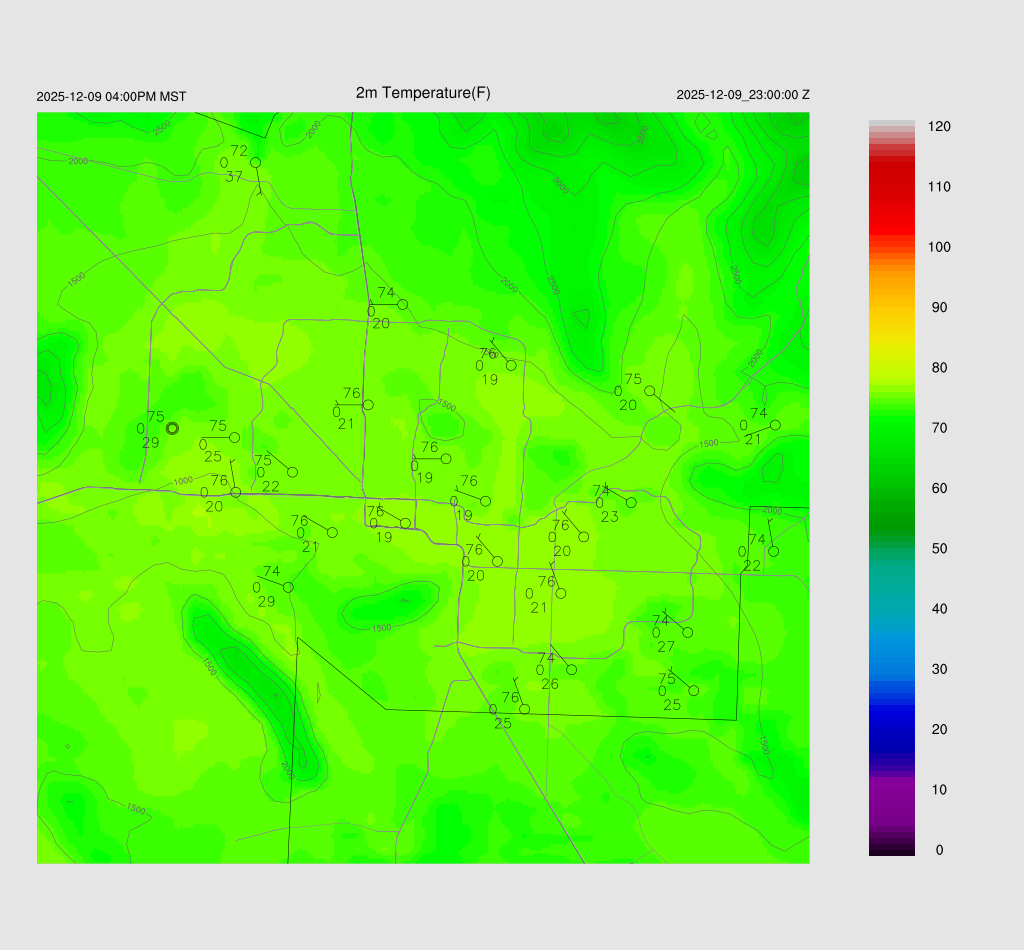The width and height of the screenshot is (1024, 950).
Task: Select the station circle with 74 and 22
Action: [x=773, y=551]
